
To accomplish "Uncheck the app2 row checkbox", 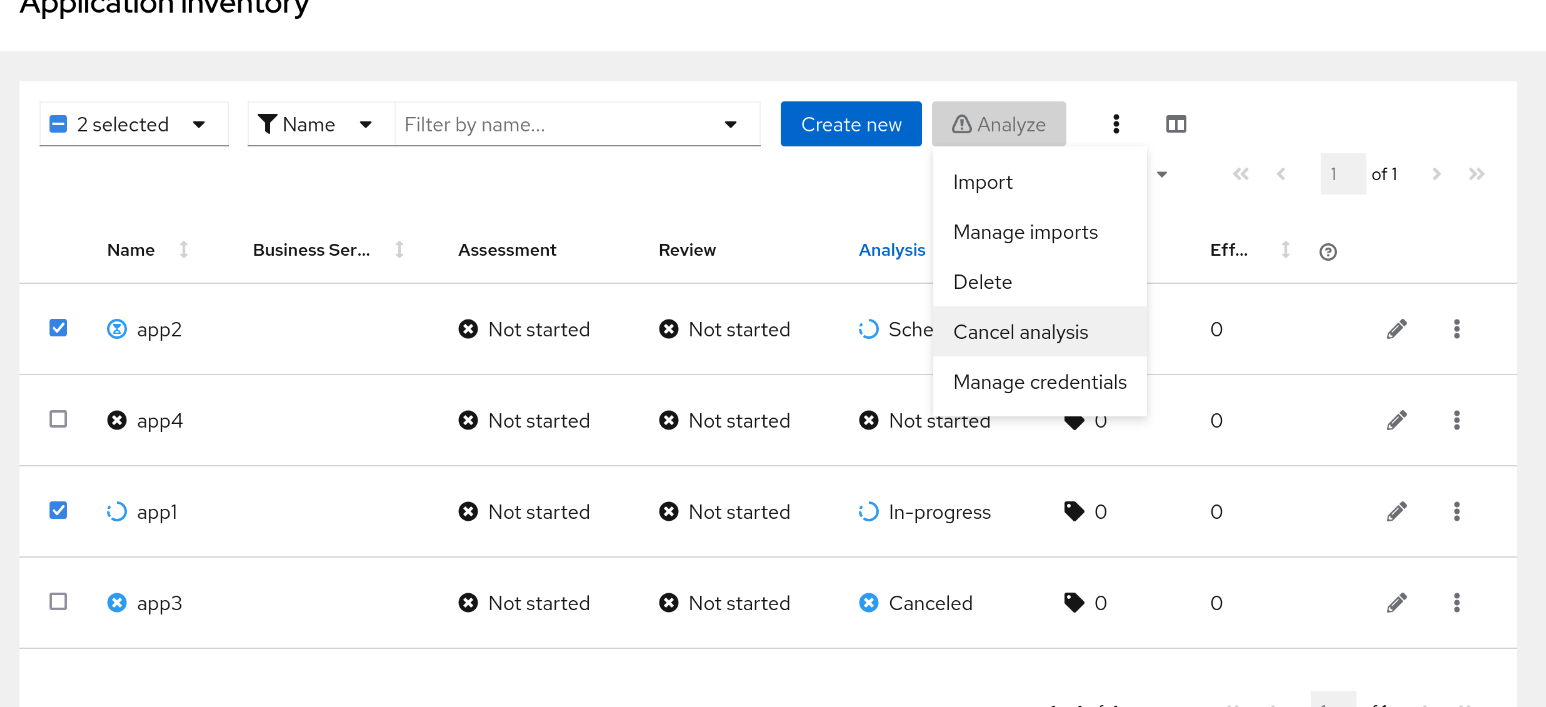I will point(58,328).
